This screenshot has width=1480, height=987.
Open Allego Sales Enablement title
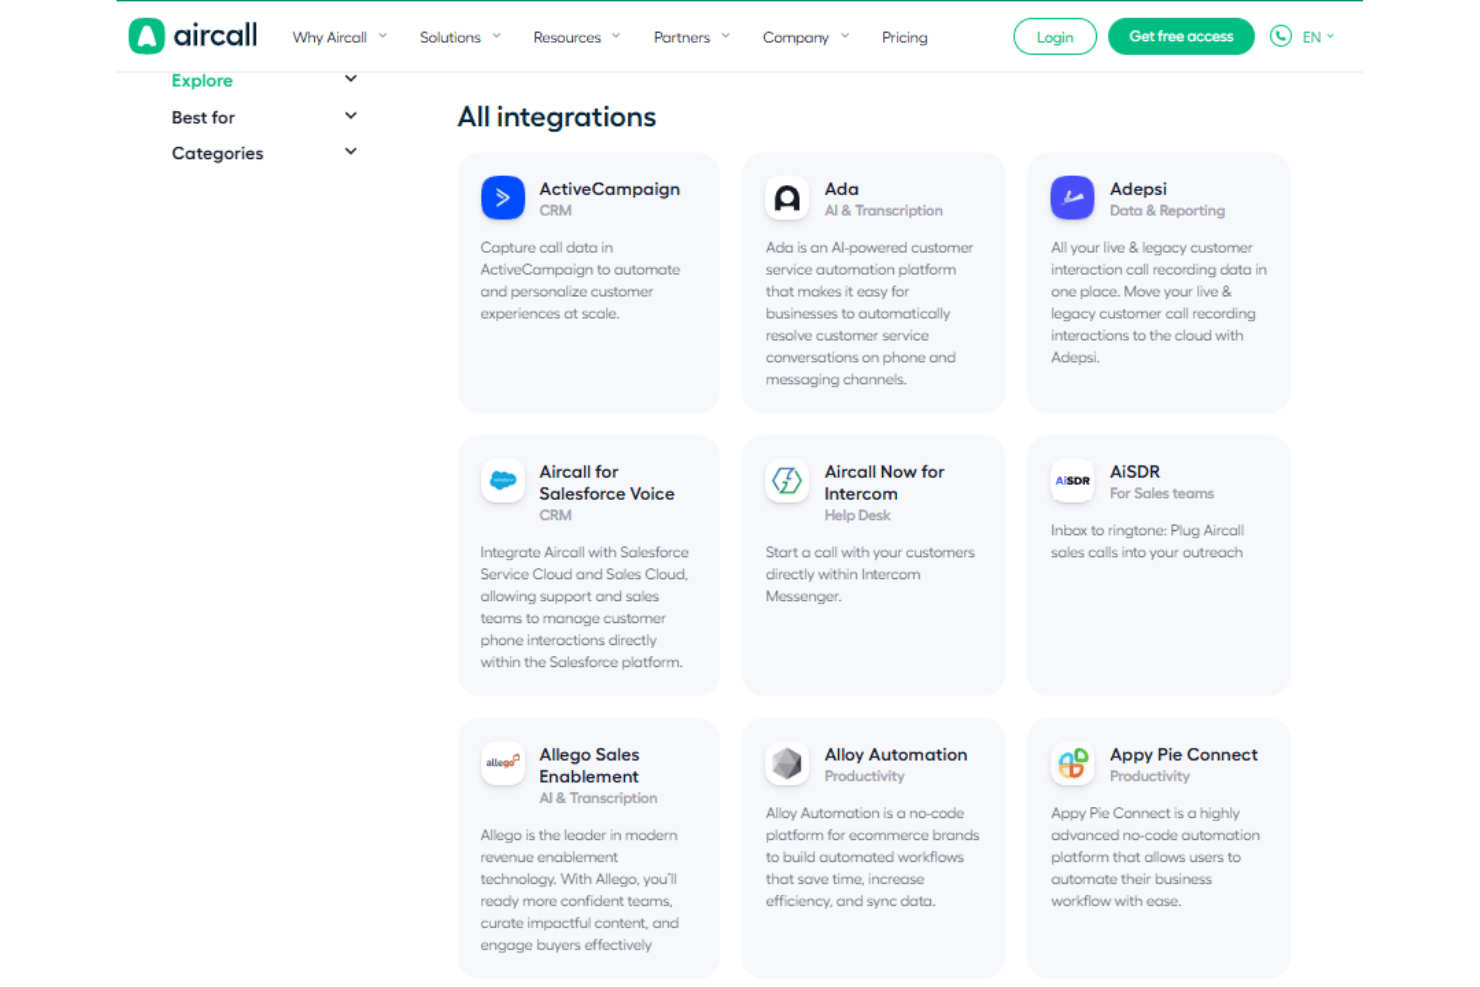tap(589, 766)
